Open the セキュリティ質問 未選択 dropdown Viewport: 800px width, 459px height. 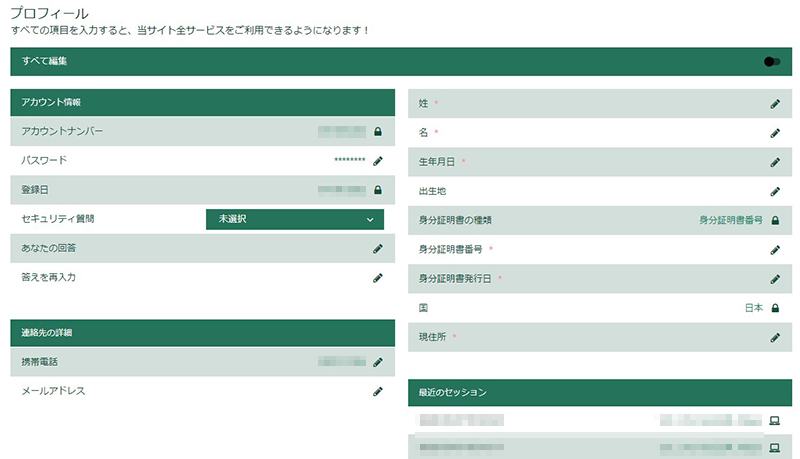(x=295, y=219)
